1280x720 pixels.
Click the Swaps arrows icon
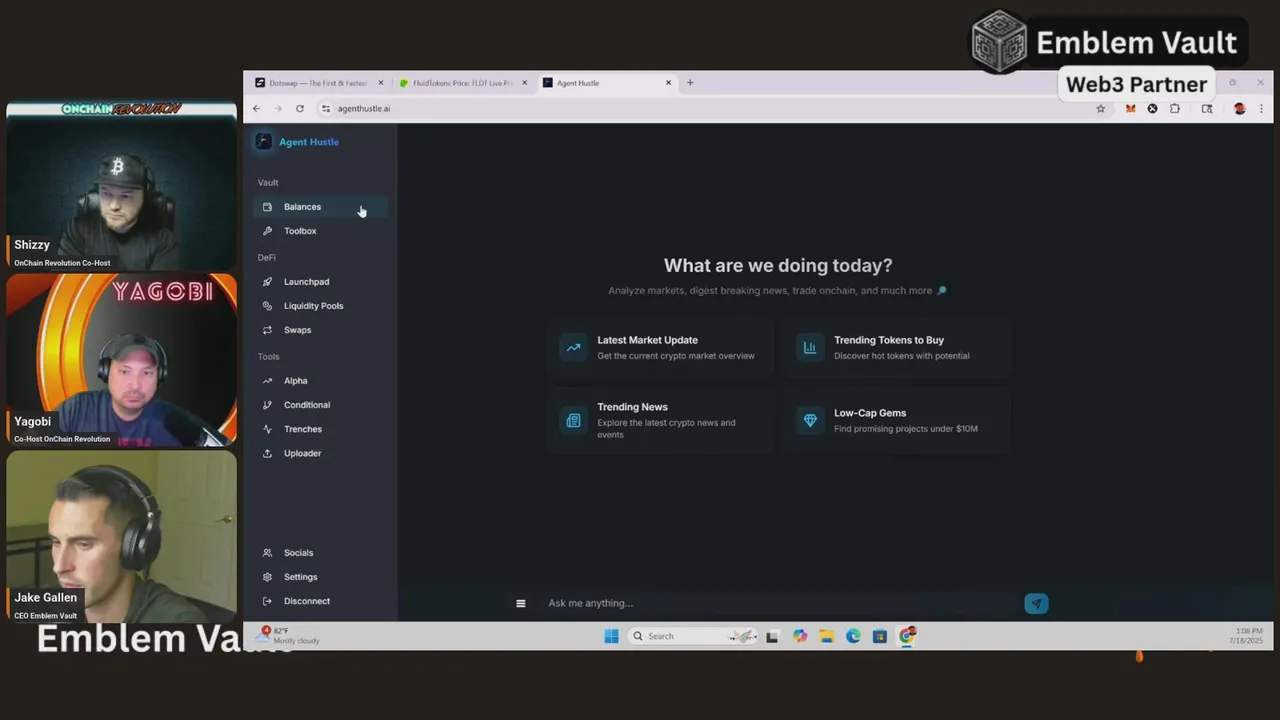click(267, 330)
